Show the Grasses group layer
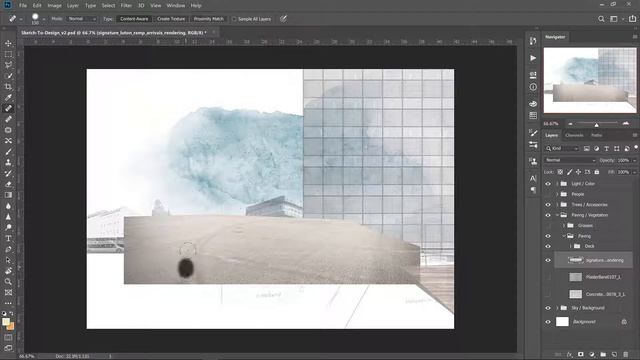The image size is (640, 360). [x=548, y=225]
